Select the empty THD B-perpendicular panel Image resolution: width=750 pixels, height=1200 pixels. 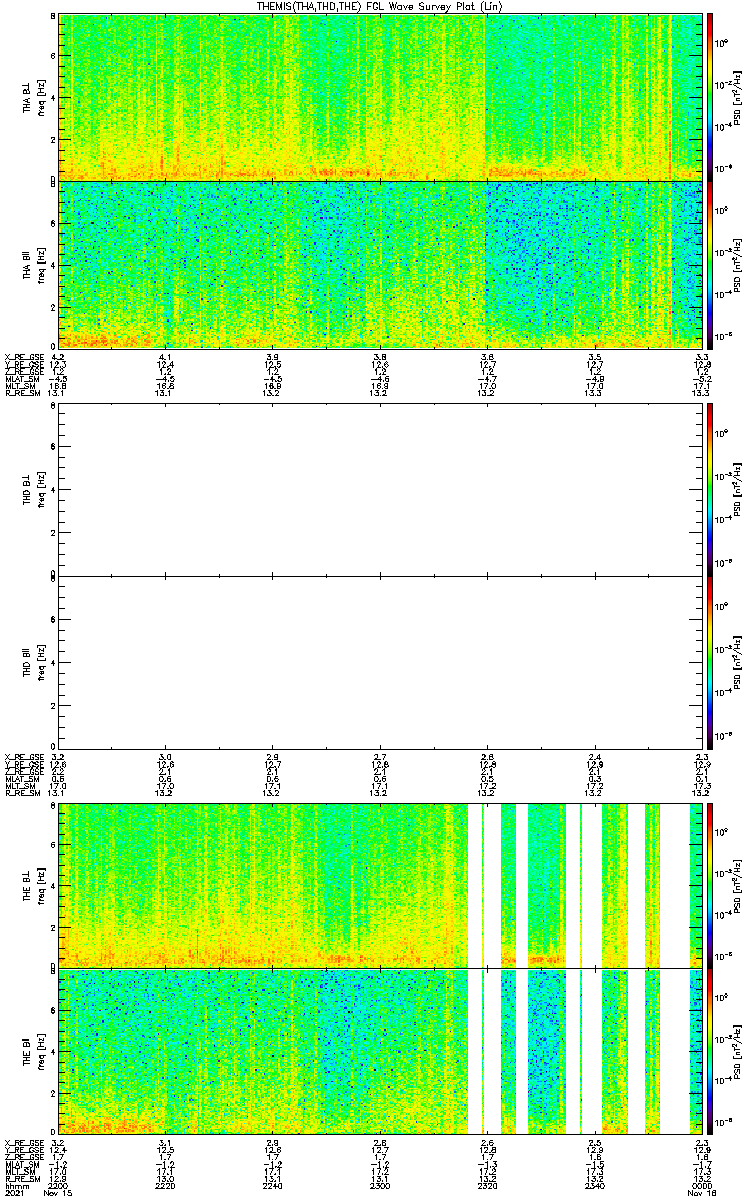click(x=381, y=490)
